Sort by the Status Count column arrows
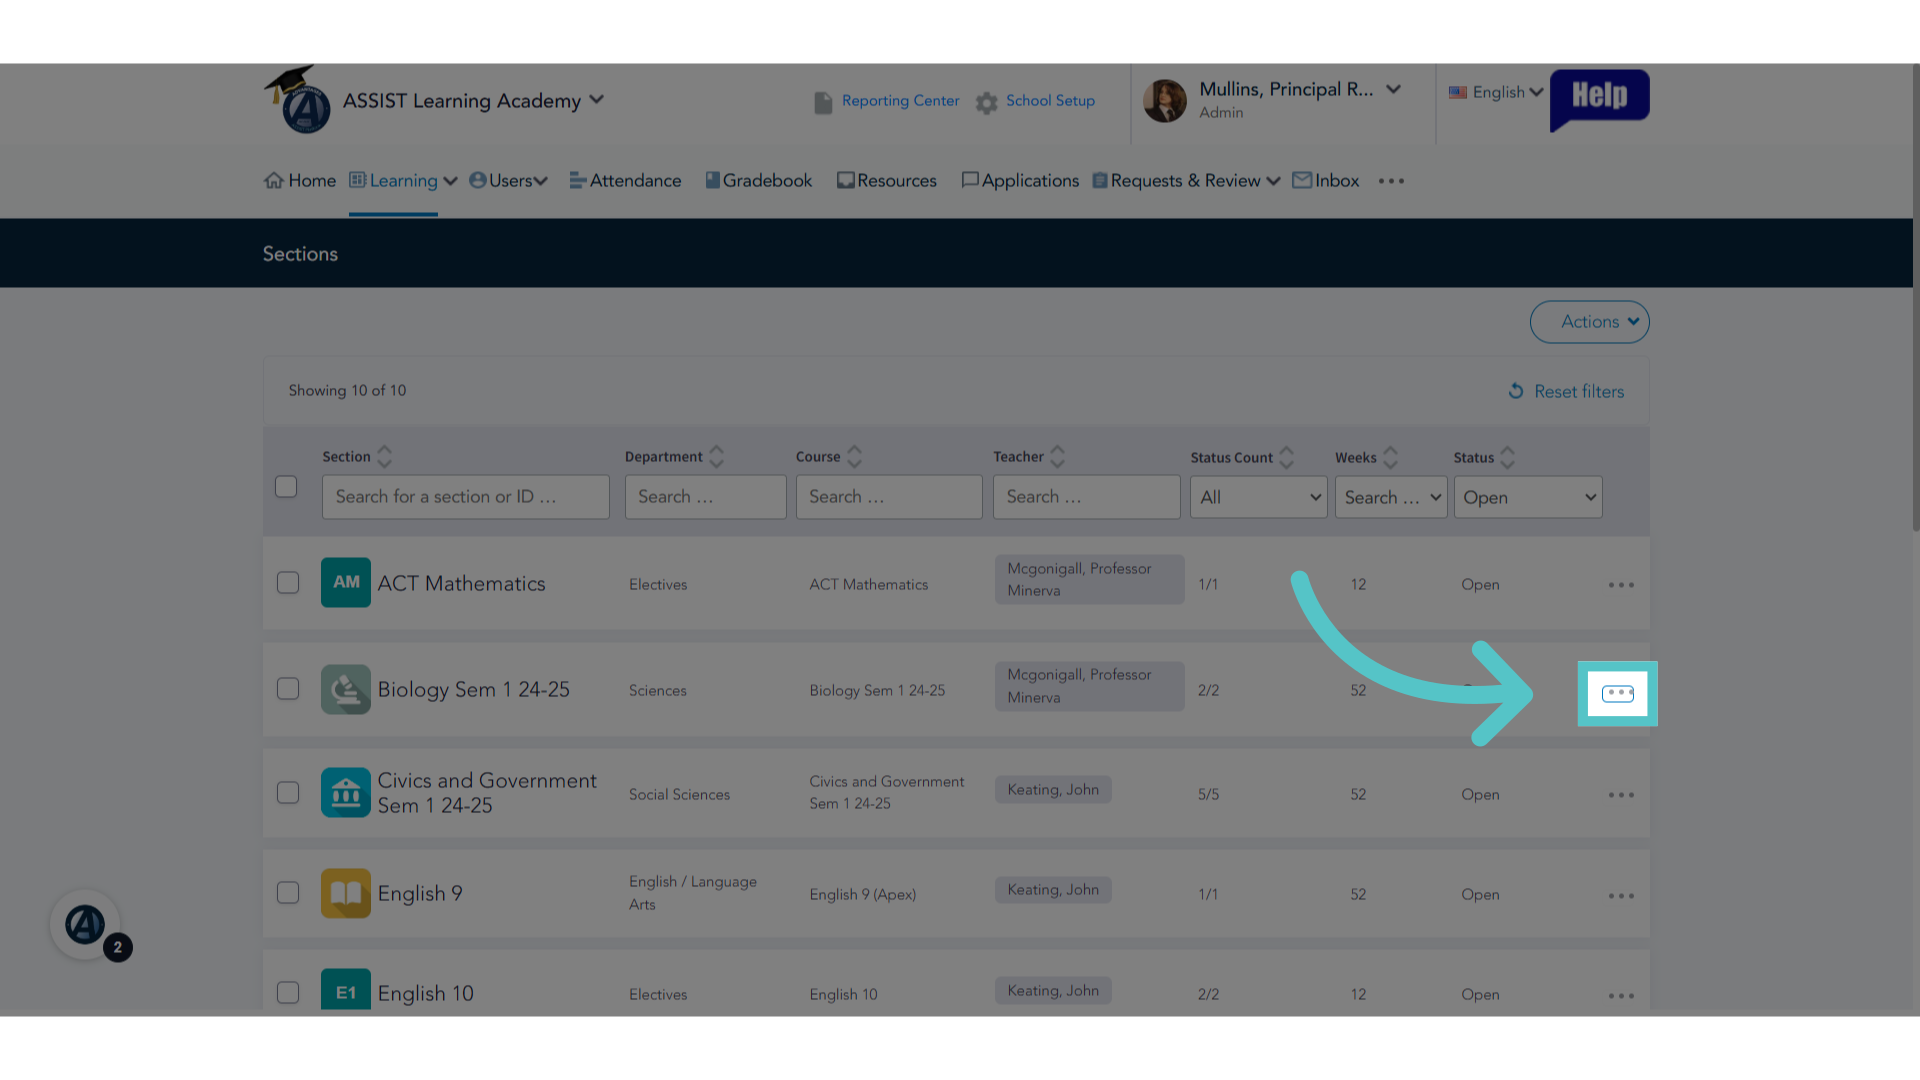 pos(1287,458)
